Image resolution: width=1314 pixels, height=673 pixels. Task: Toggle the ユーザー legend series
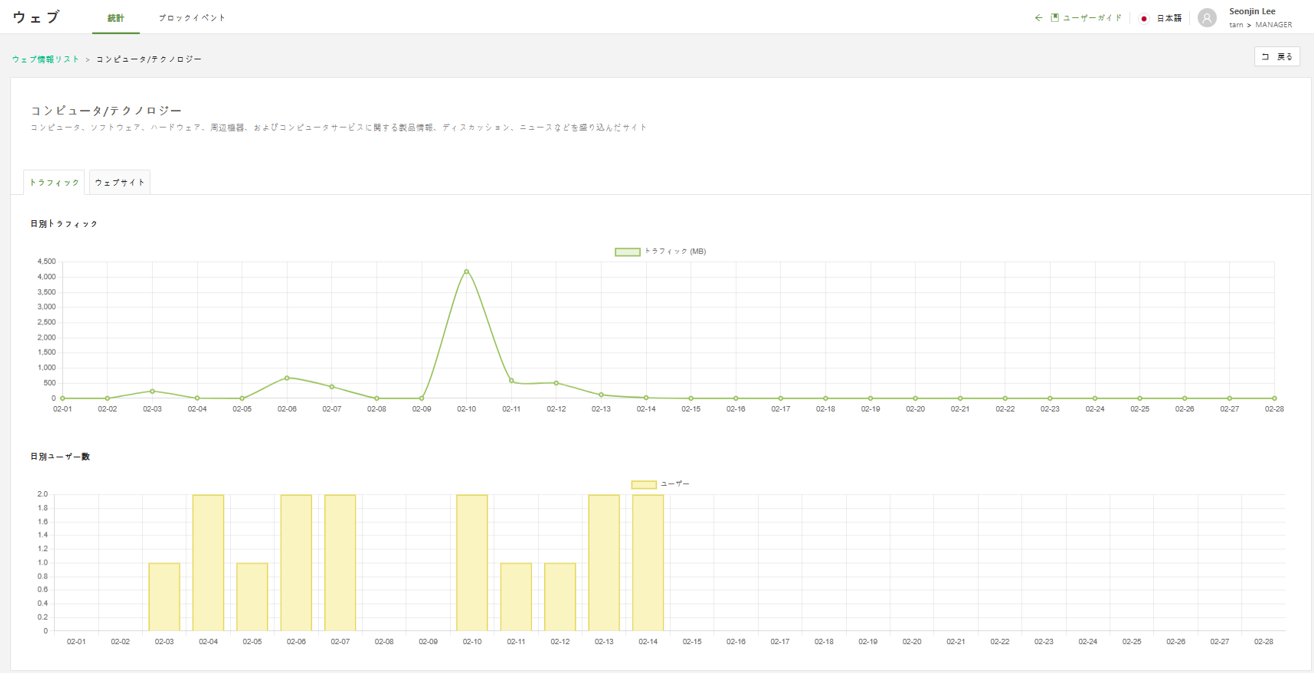(x=660, y=484)
